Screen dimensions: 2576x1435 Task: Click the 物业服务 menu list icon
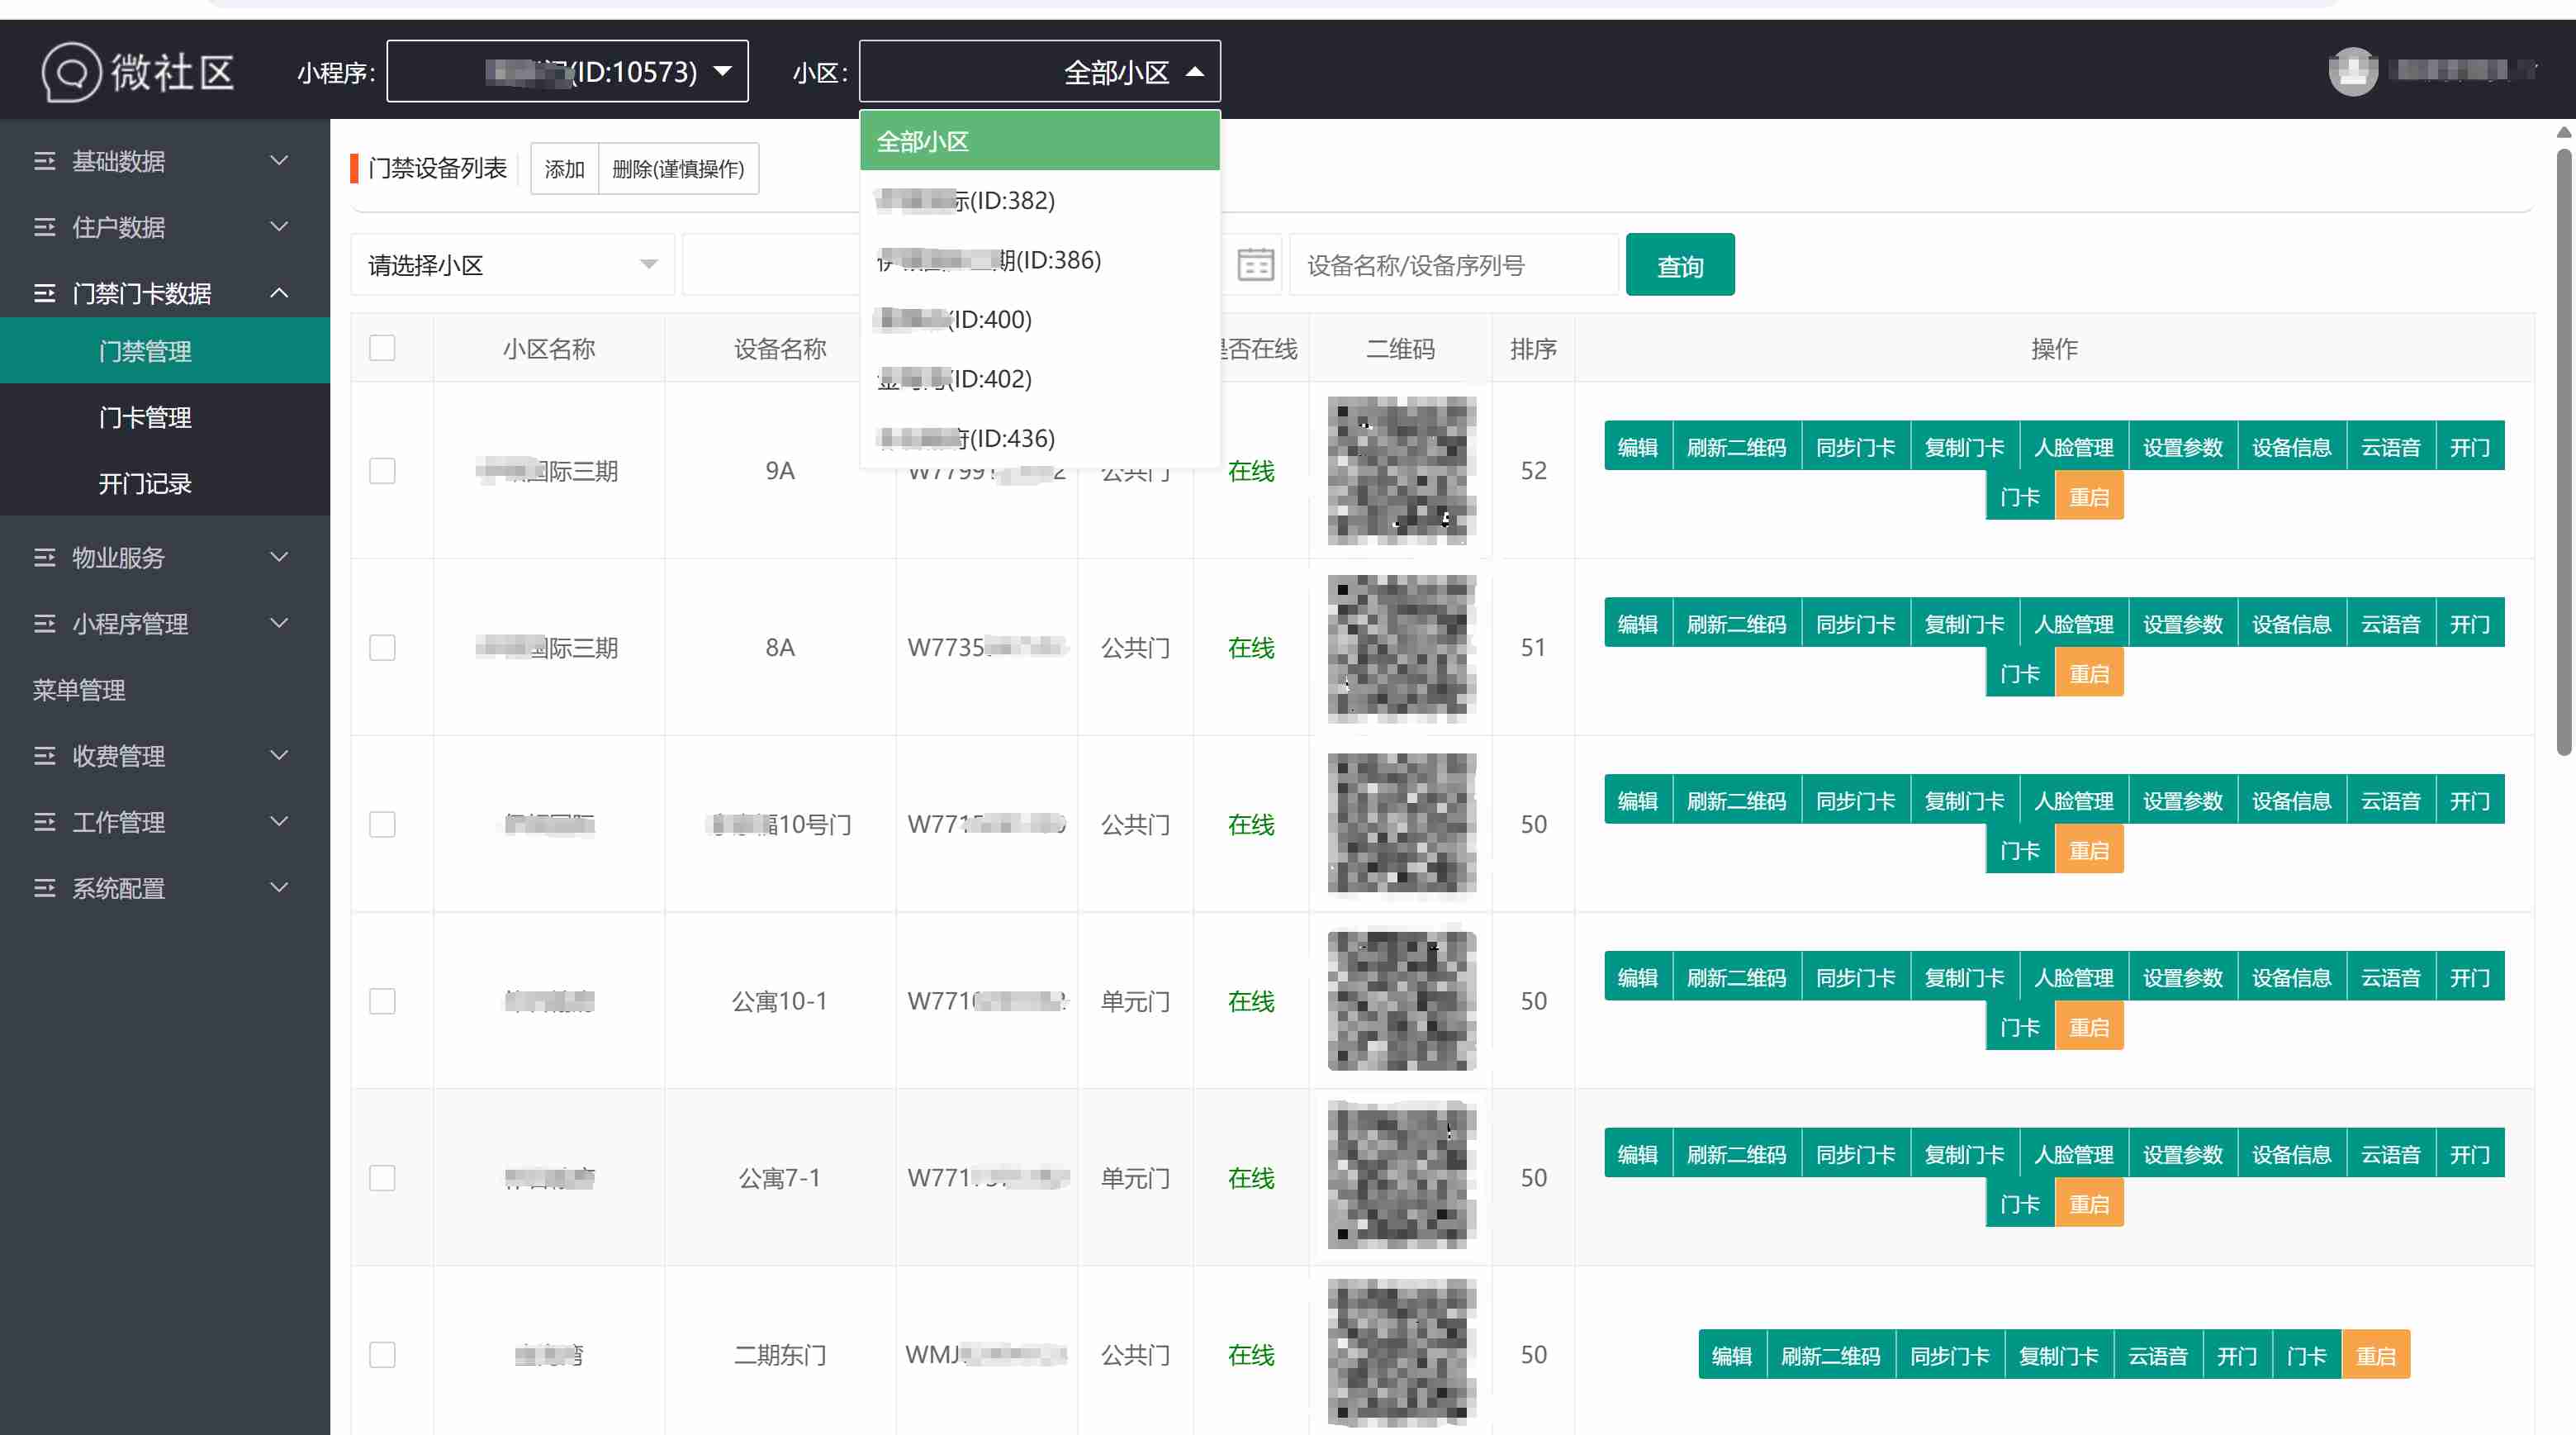(x=44, y=557)
